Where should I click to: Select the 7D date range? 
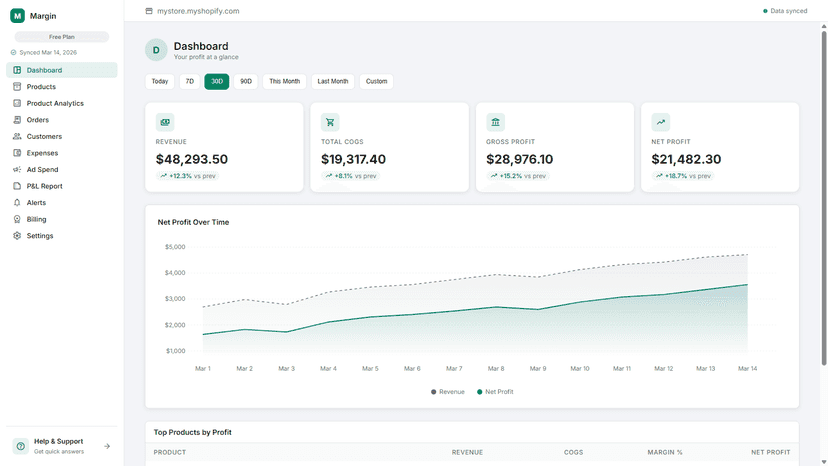pyautogui.click(x=190, y=81)
